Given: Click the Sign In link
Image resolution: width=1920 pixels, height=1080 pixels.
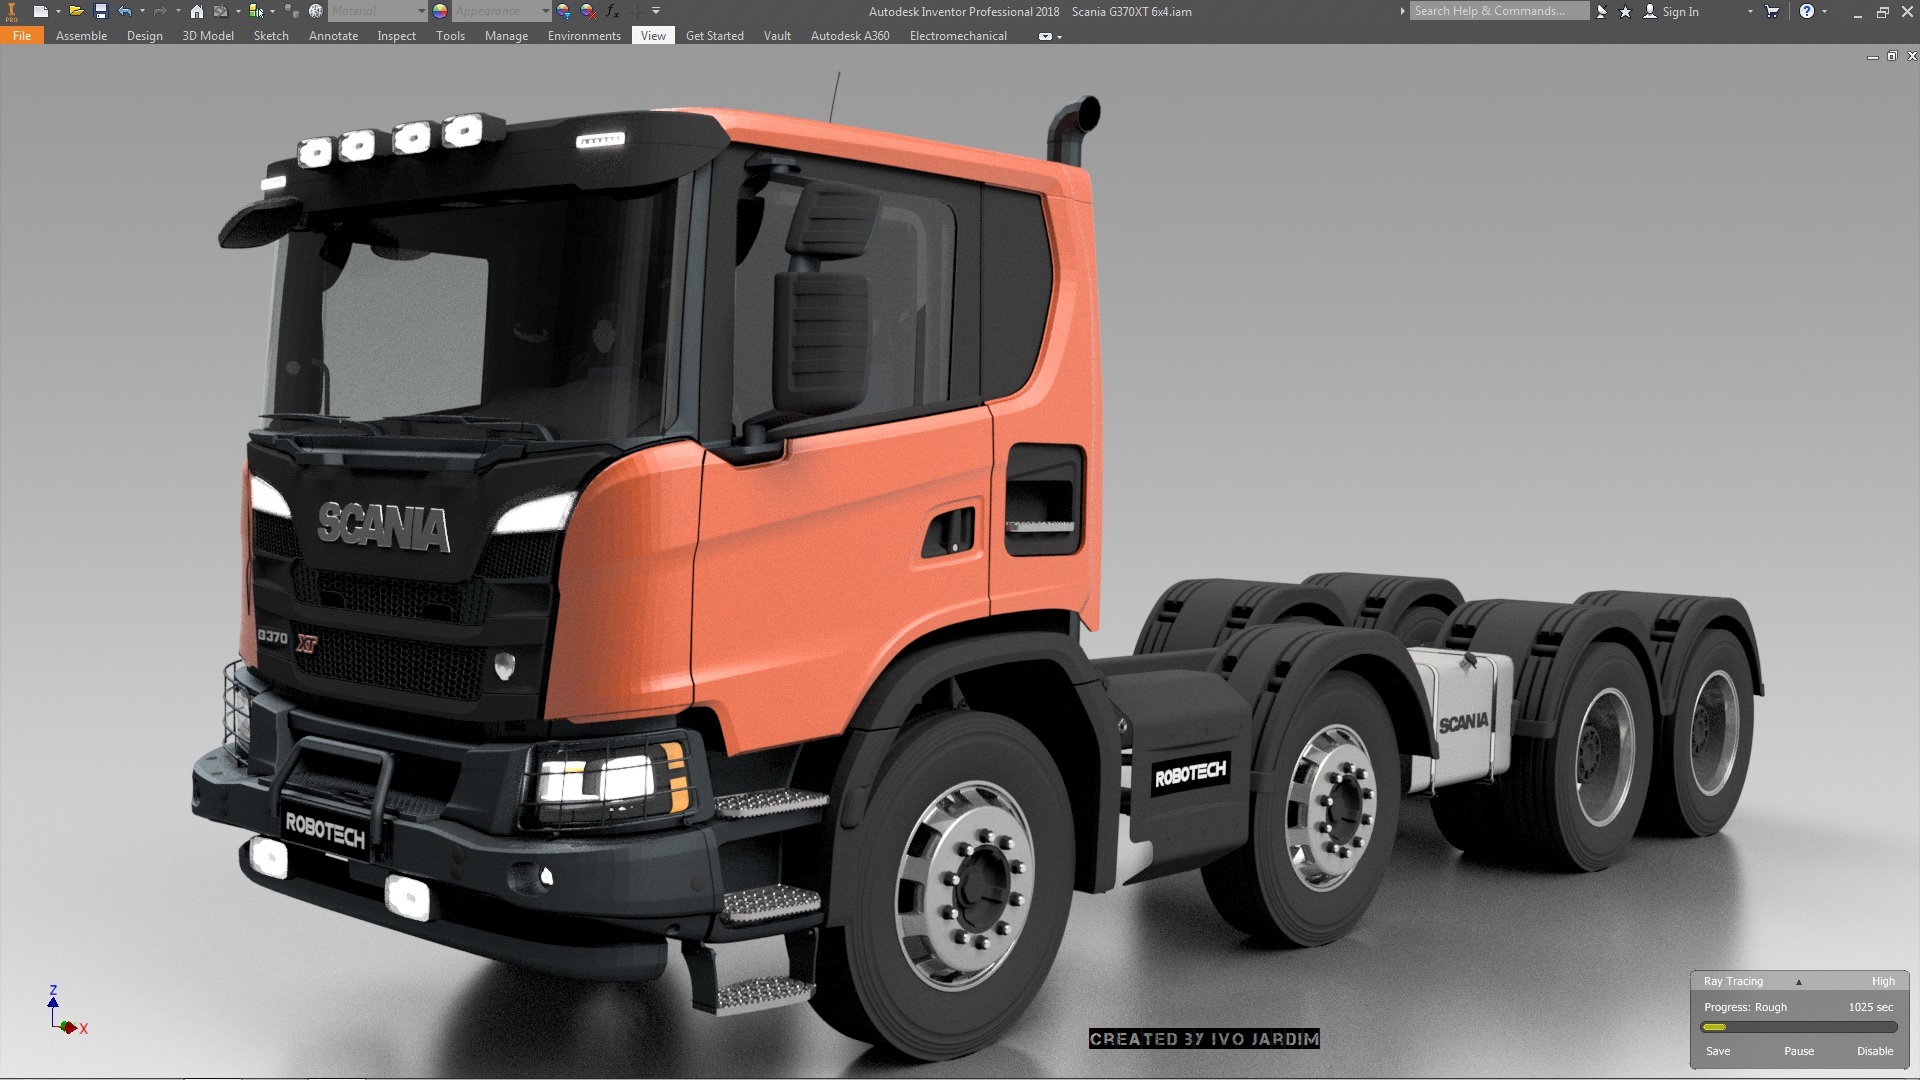Looking at the screenshot, I should (x=1680, y=11).
